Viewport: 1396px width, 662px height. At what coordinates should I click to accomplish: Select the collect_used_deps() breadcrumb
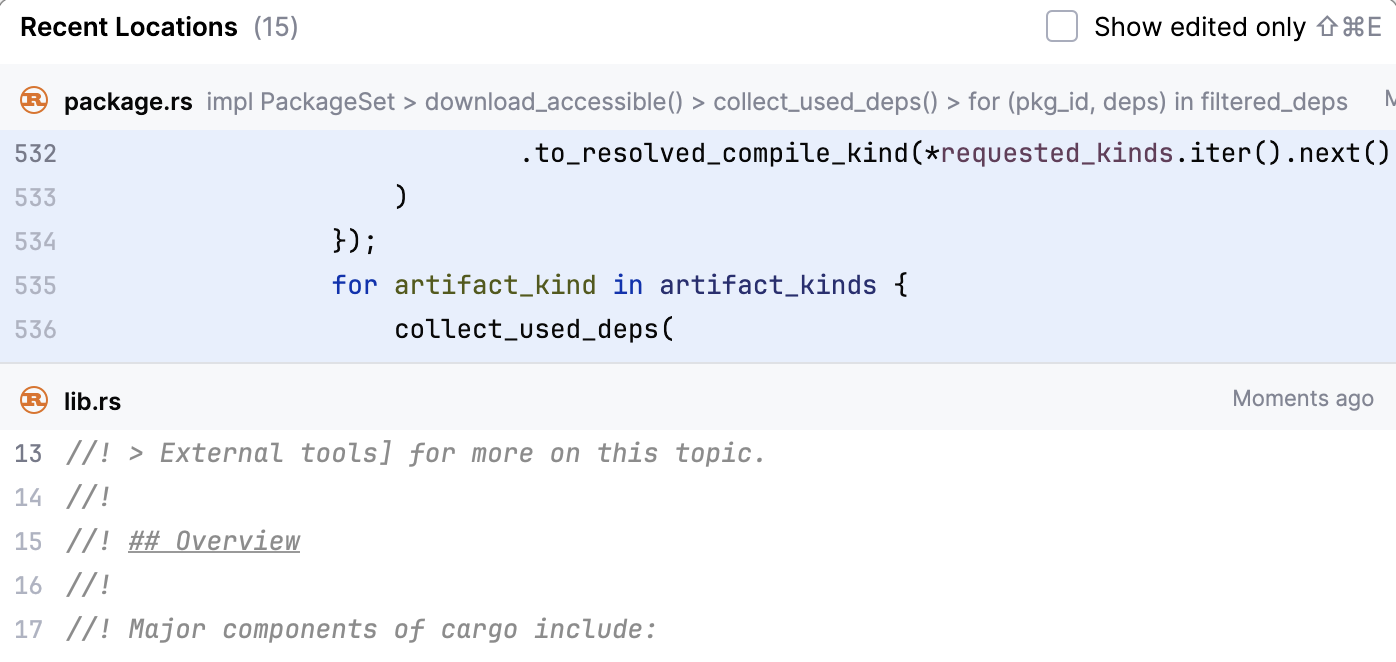coord(825,102)
